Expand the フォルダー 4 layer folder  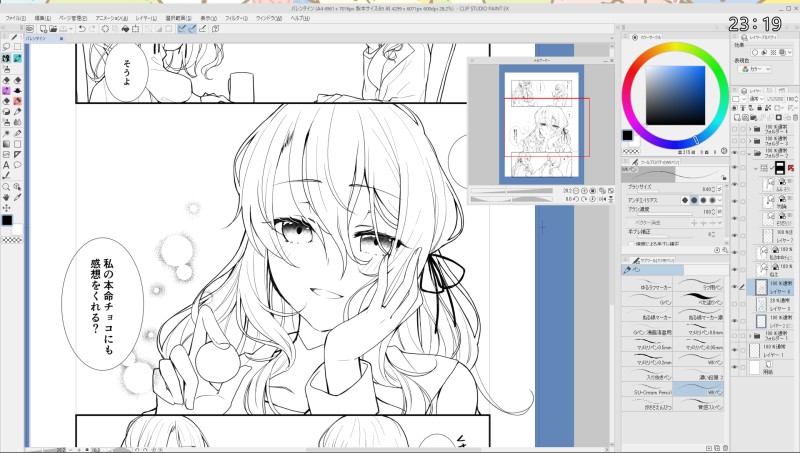(x=749, y=129)
